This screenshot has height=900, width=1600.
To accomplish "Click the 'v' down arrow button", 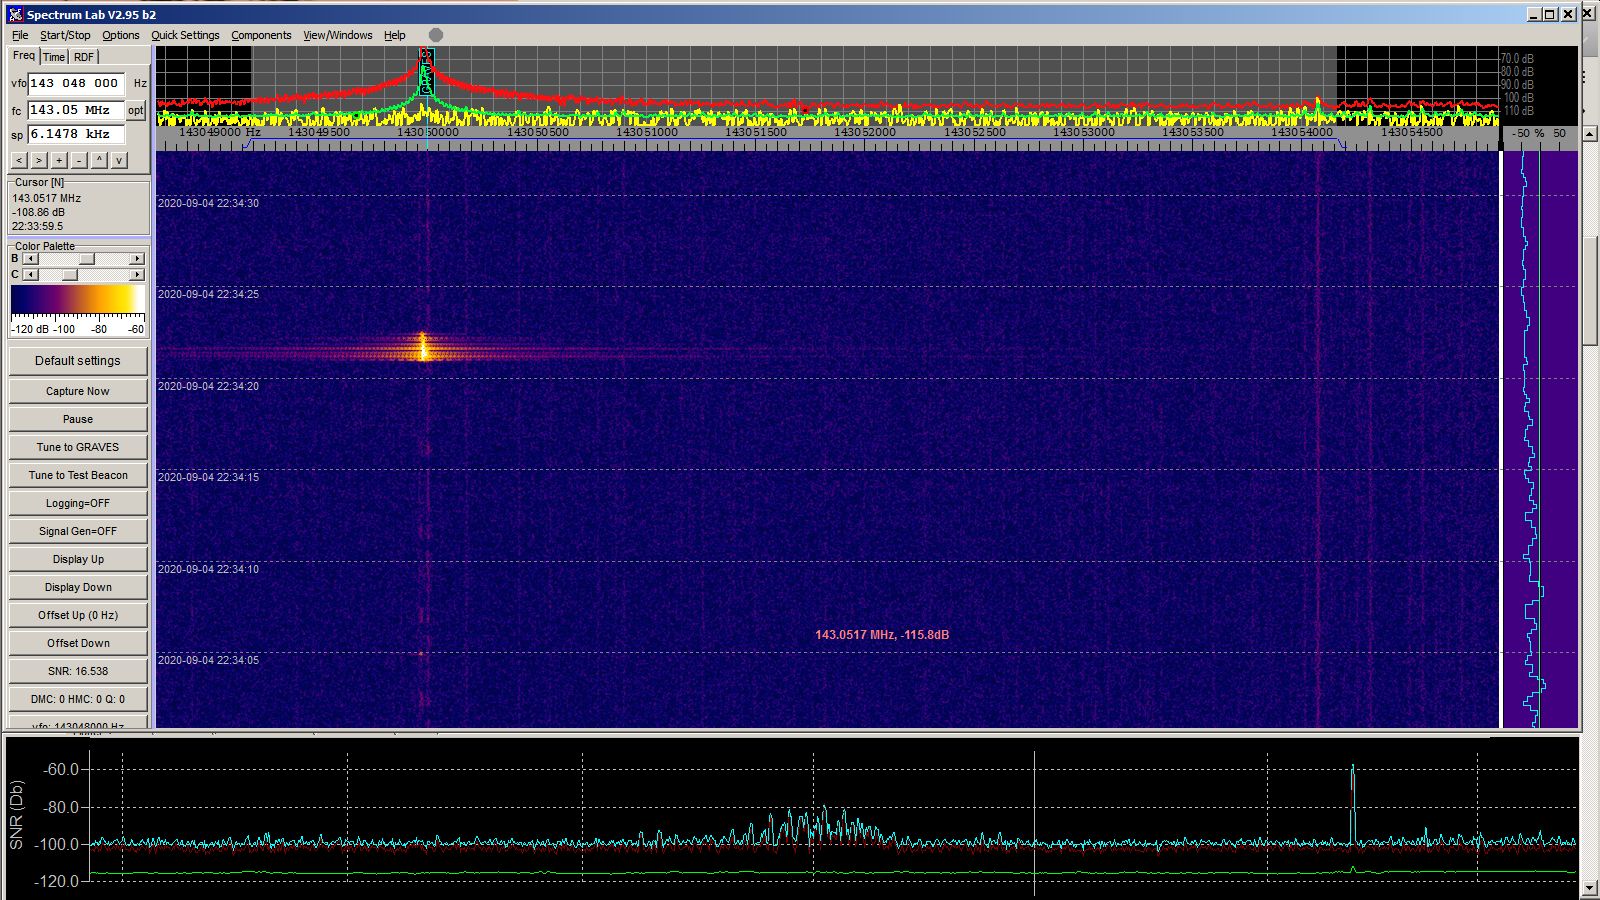I will (x=119, y=160).
